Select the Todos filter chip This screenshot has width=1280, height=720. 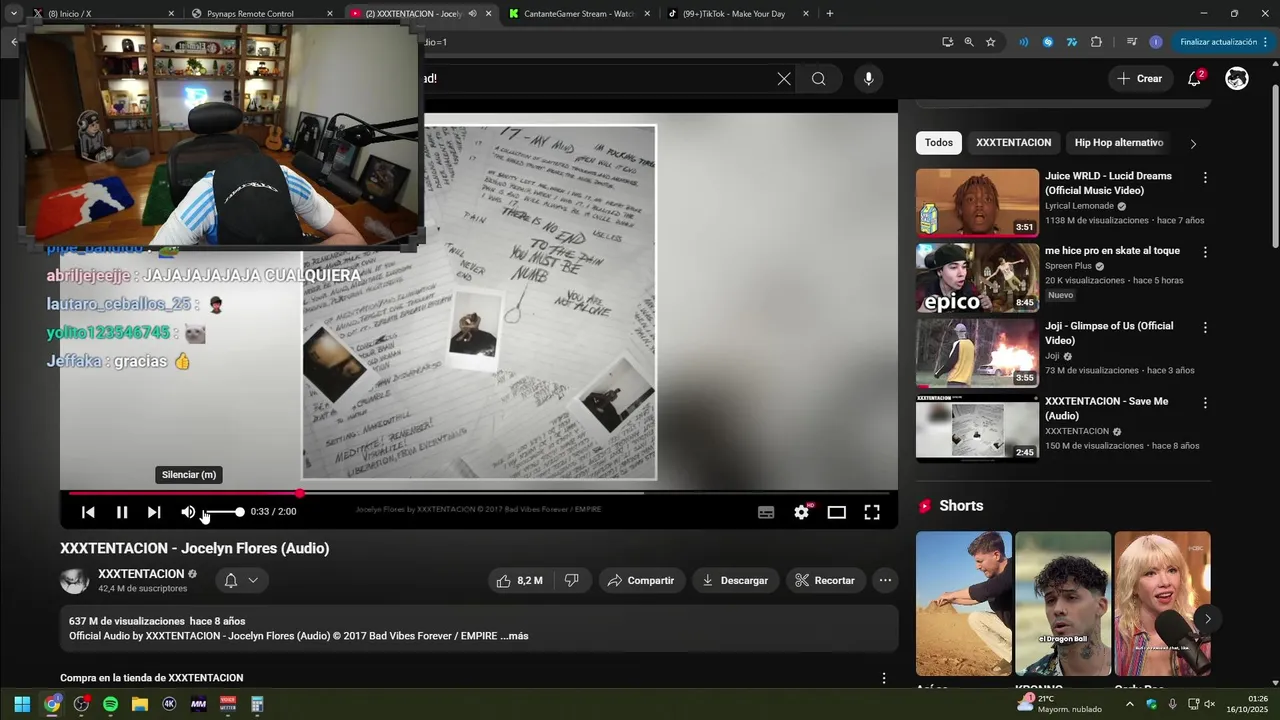tap(939, 143)
